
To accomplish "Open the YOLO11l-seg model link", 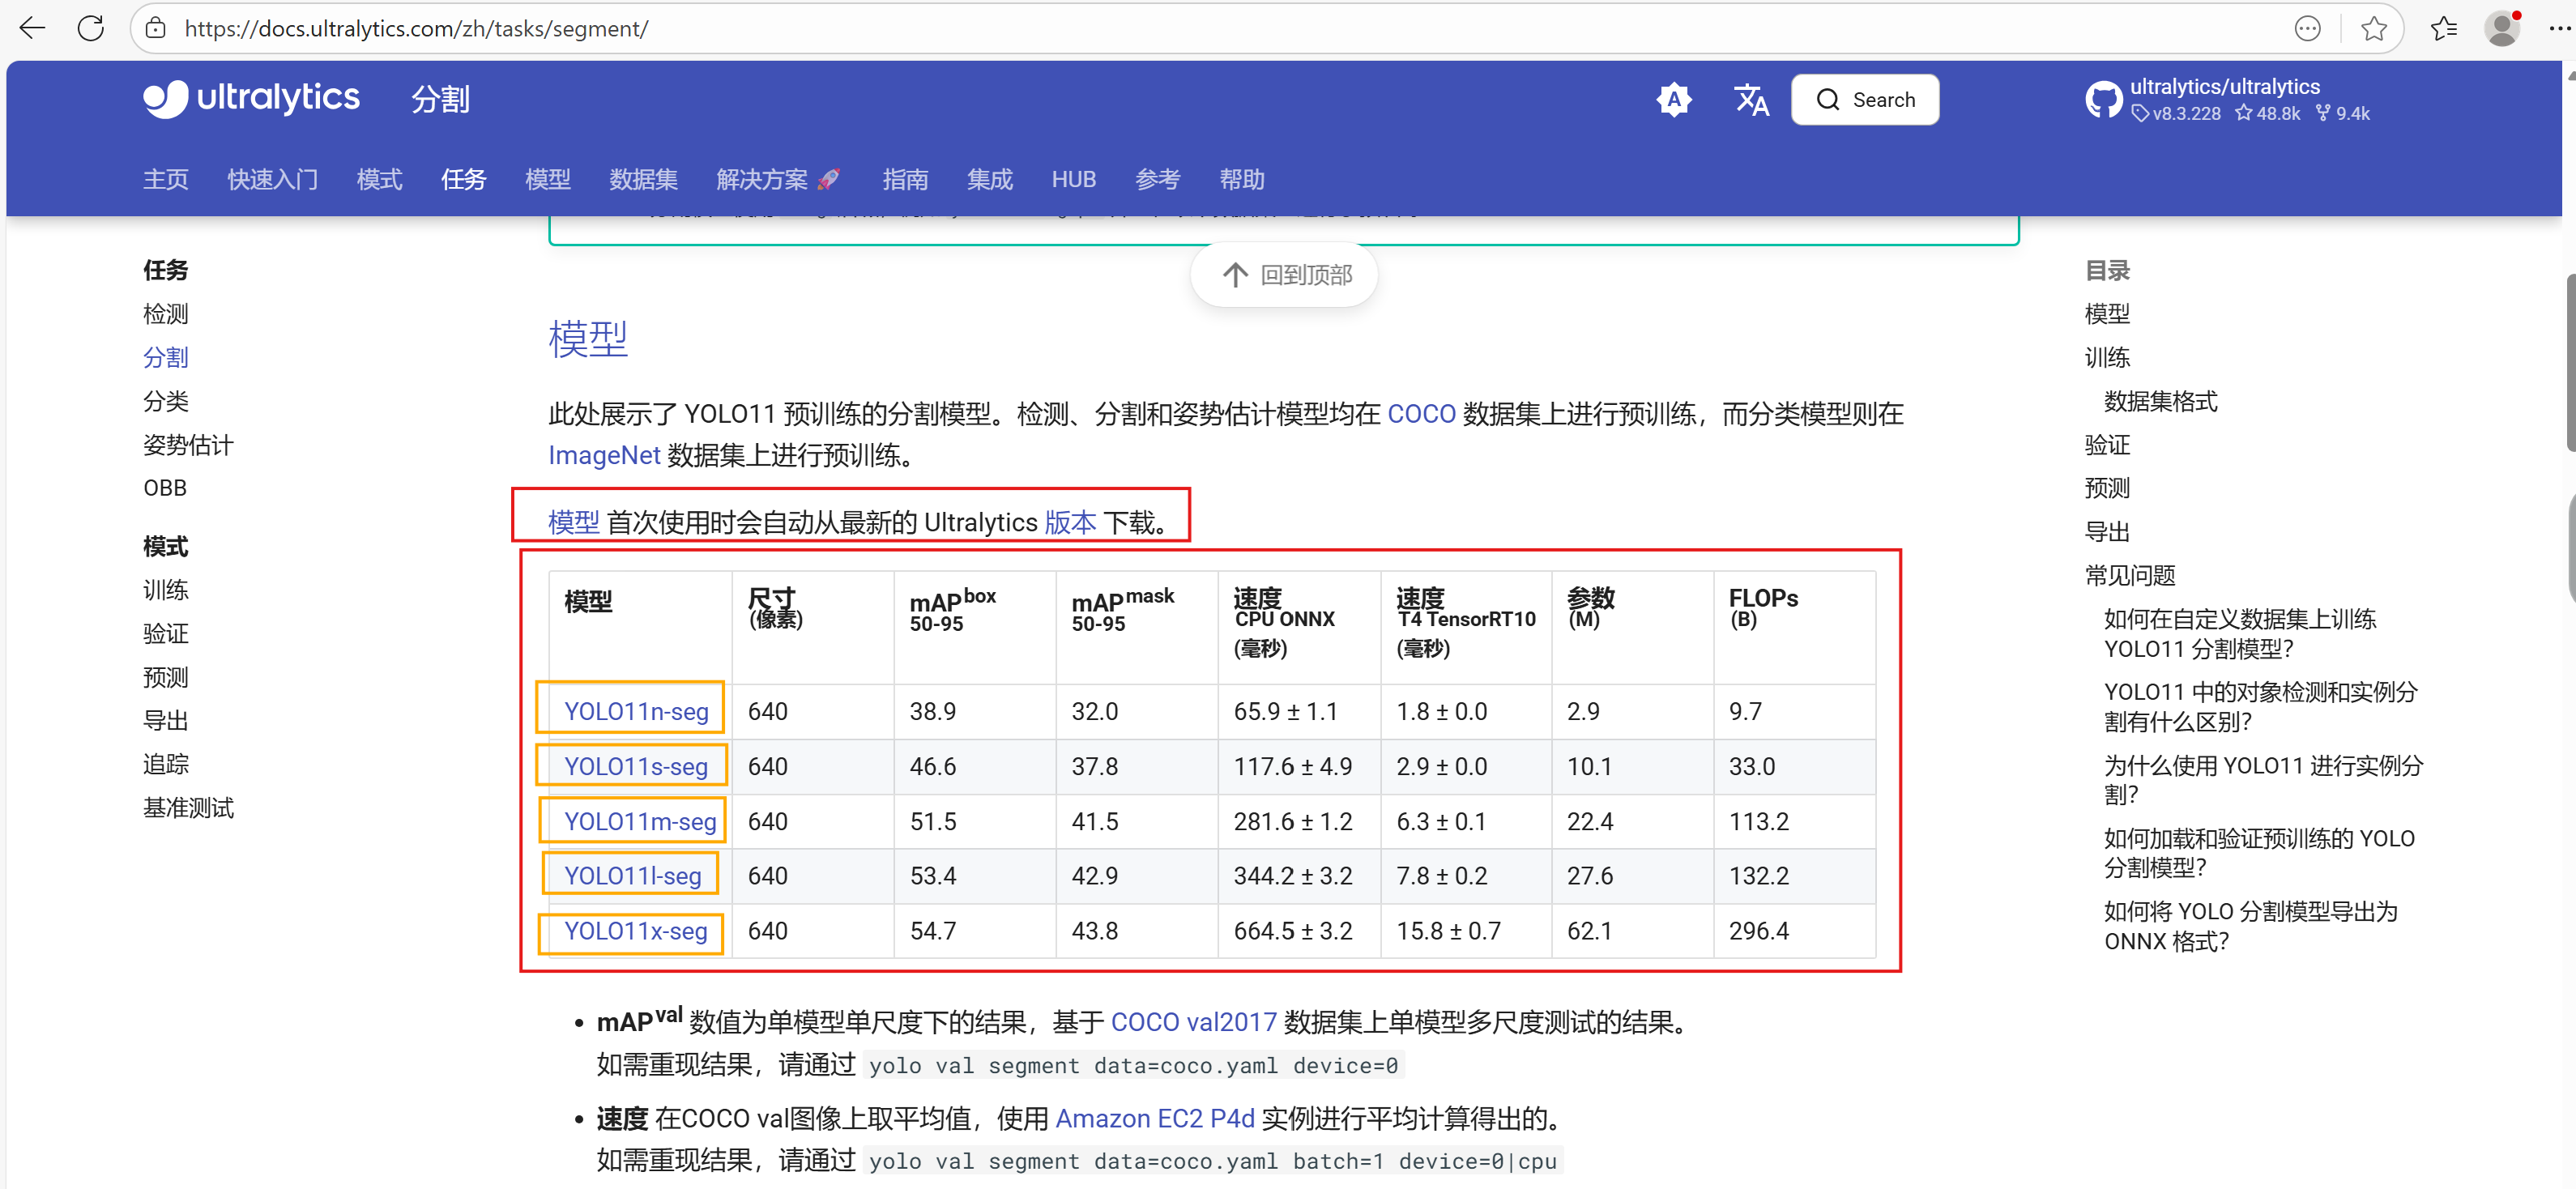I will click(632, 876).
